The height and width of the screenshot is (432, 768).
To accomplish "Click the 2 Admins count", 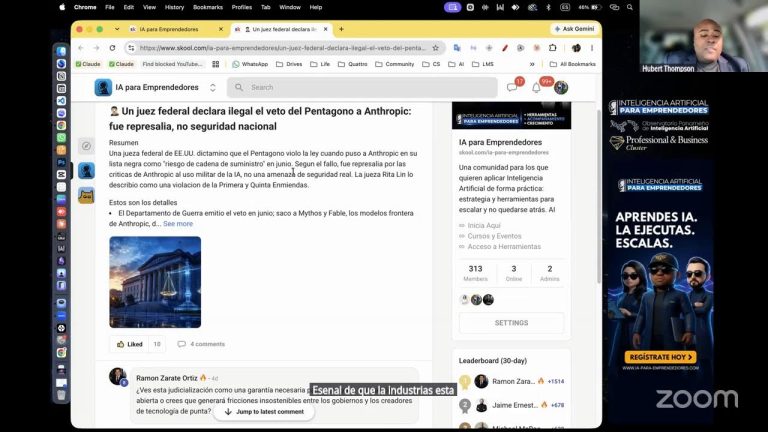I will [x=550, y=273].
